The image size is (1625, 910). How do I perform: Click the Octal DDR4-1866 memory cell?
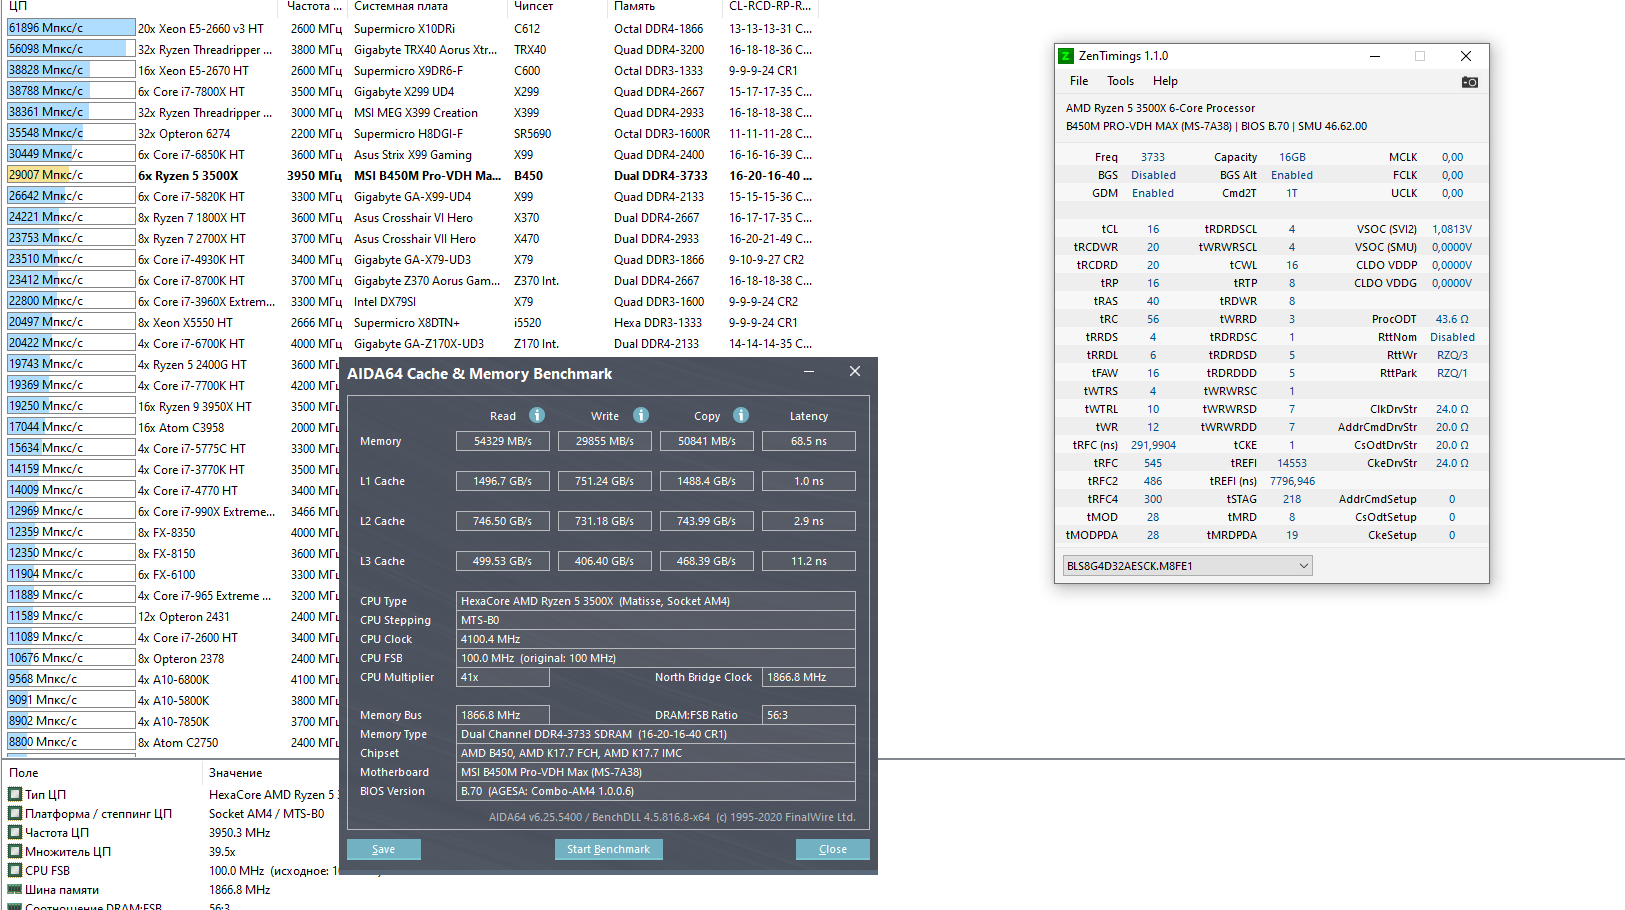point(659,28)
